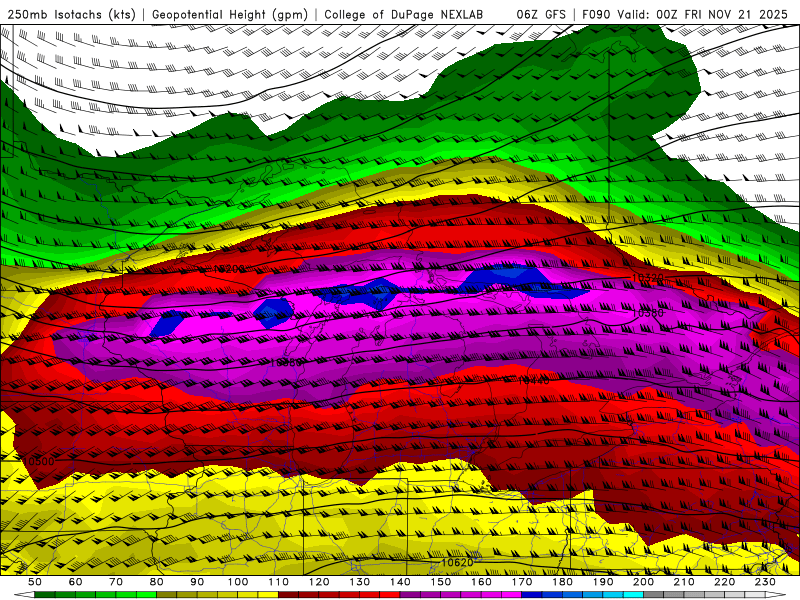
Task: Click the 70 knot colorbar label
Action: click(116, 582)
